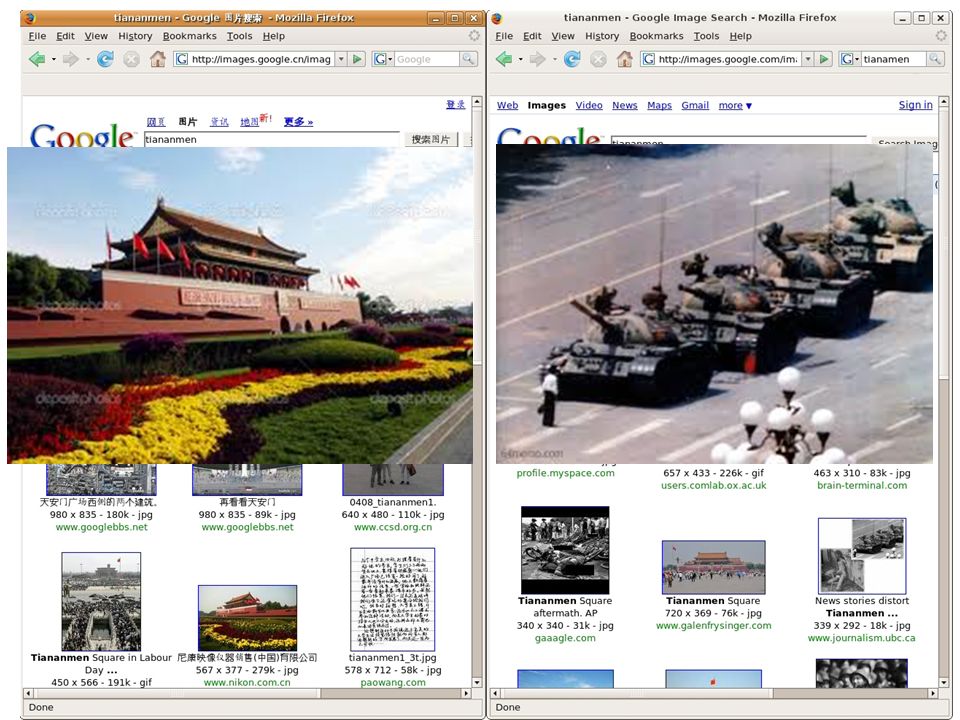Click Maps link on right Google page
The image size is (960, 720).
click(x=659, y=105)
